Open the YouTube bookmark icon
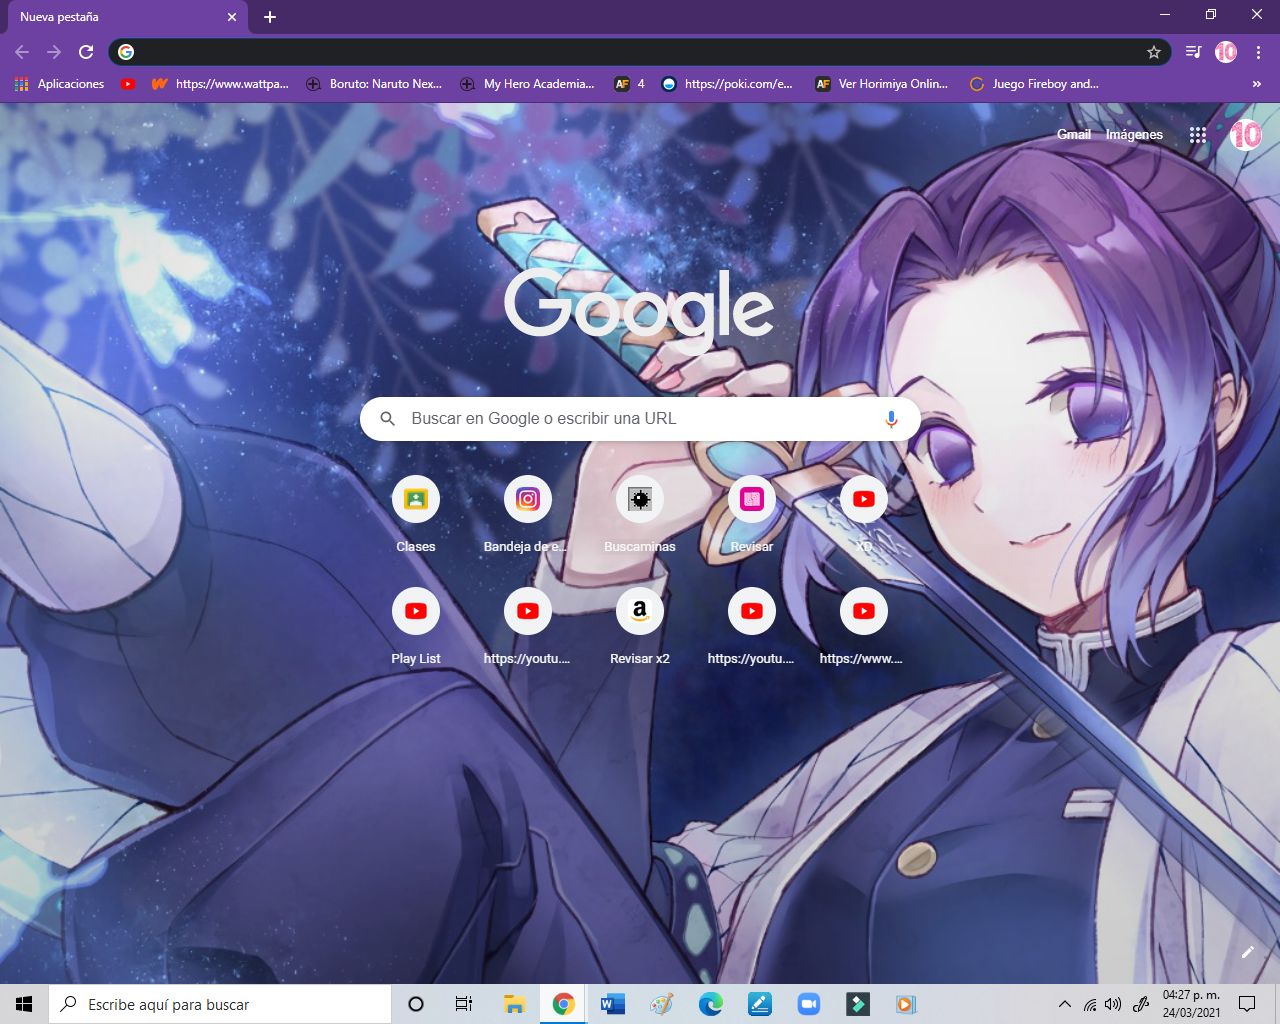 pyautogui.click(x=128, y=84)
